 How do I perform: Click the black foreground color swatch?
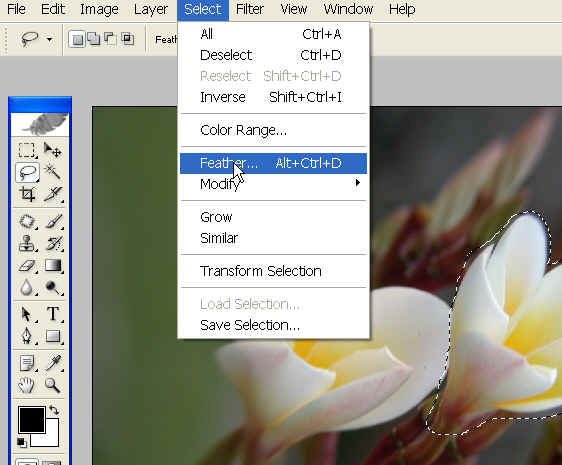(x=32, y=419)
